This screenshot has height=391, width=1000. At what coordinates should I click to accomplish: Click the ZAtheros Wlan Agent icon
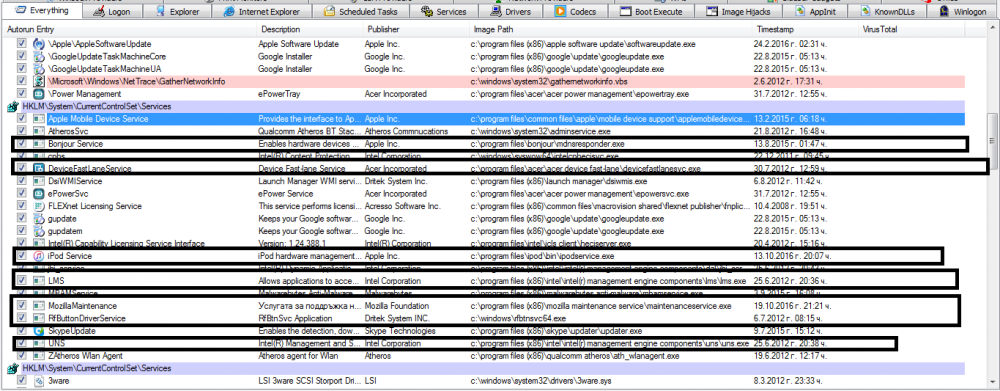[38, 355]
